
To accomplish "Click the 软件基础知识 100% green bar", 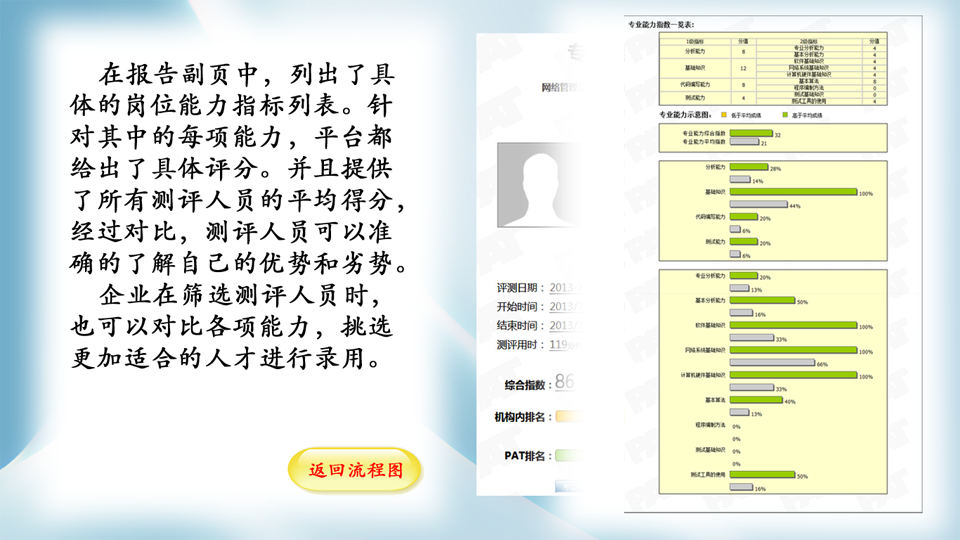I will [x=793, y=325].
